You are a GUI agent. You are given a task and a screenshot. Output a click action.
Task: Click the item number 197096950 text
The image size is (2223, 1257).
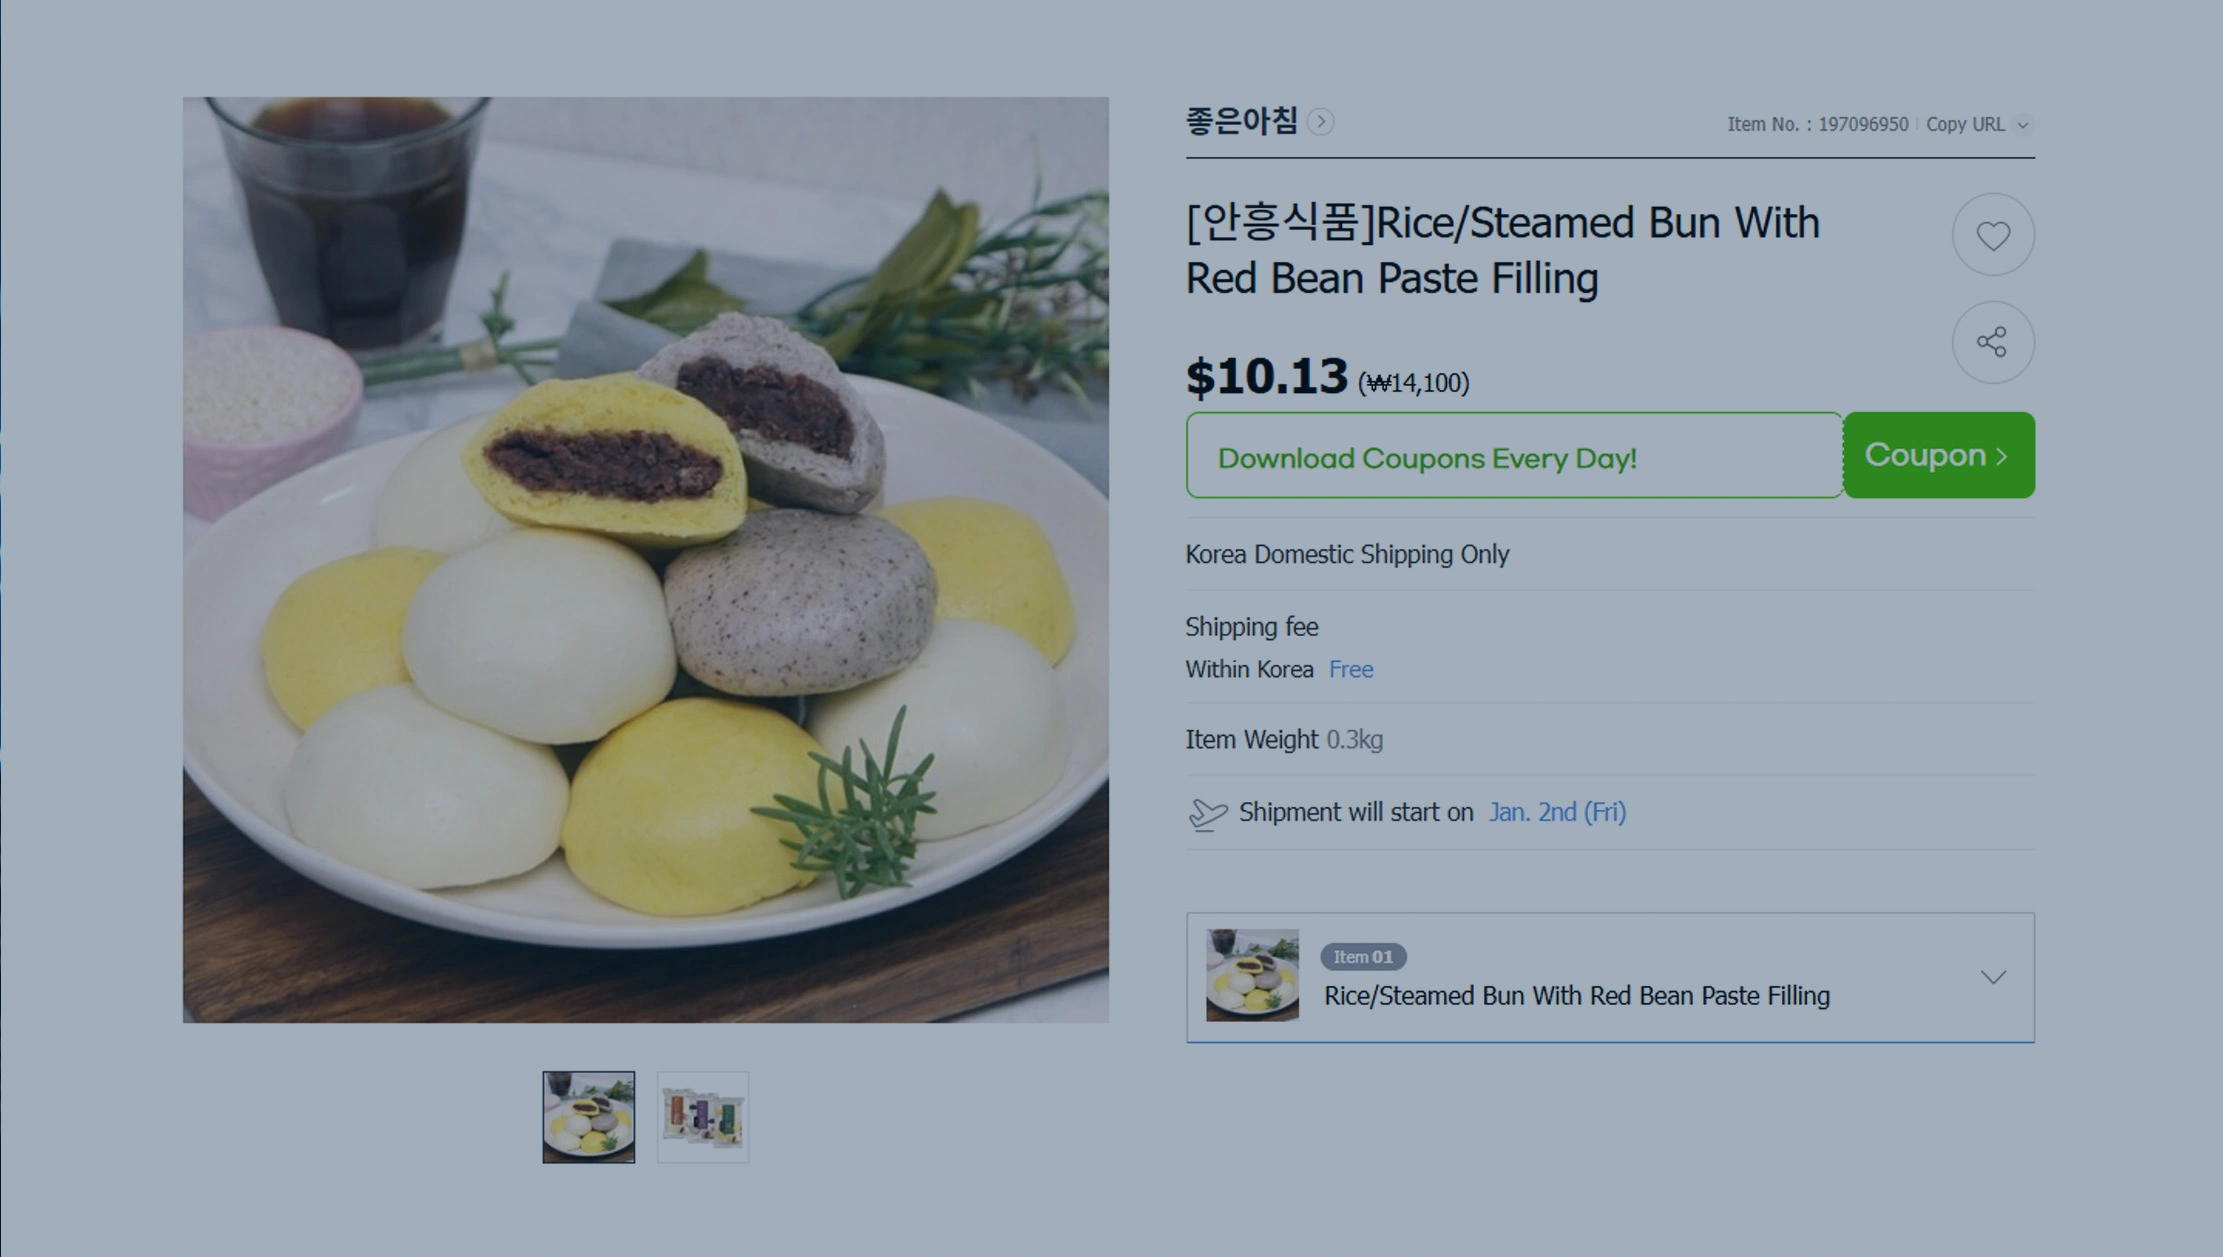point(1862,125)
